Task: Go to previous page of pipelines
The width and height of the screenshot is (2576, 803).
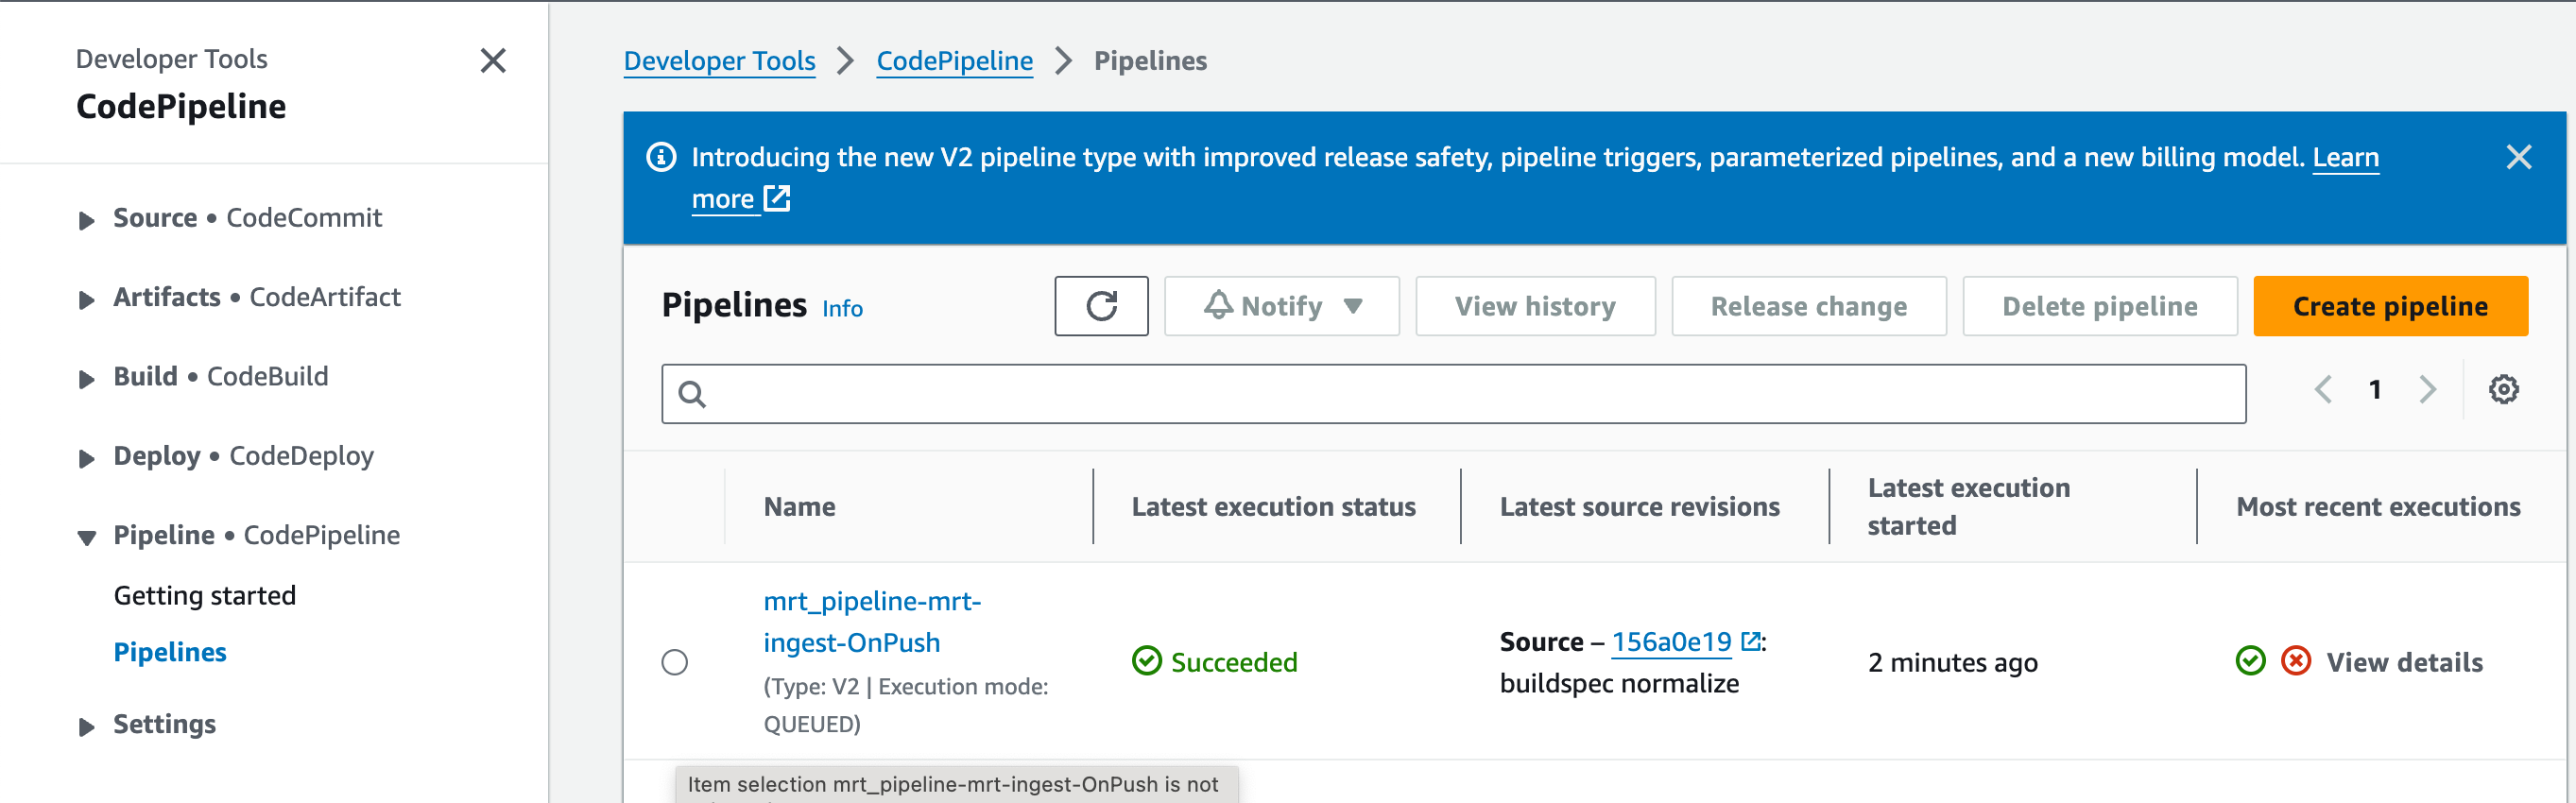Action: click(2323, 389)
